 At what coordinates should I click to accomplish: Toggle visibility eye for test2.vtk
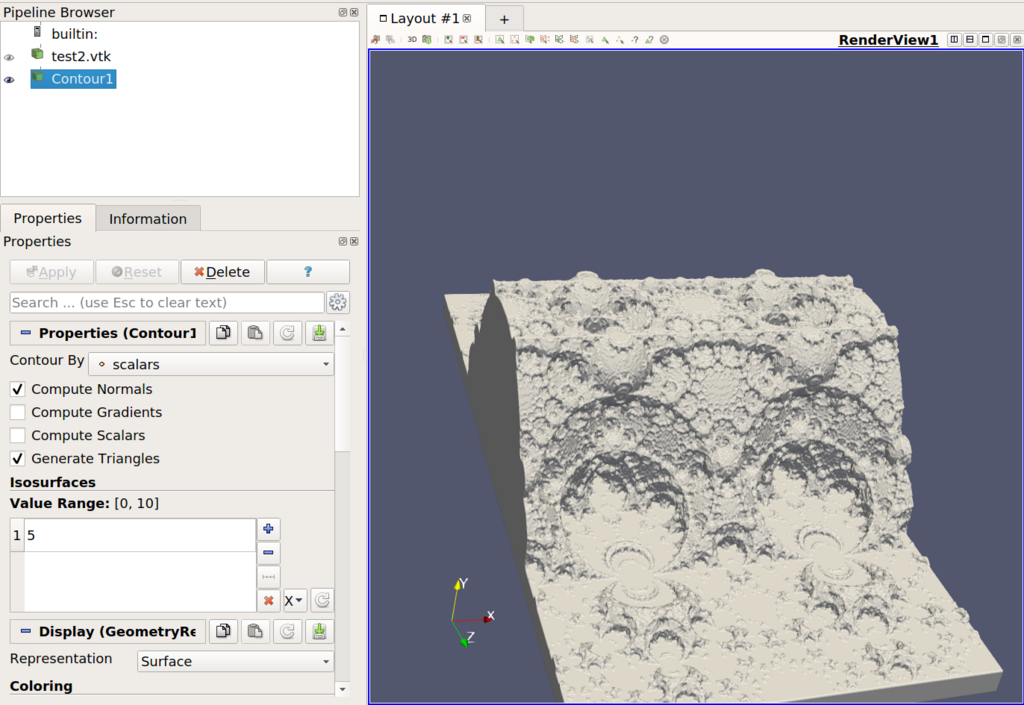click(x=9, y=57)
